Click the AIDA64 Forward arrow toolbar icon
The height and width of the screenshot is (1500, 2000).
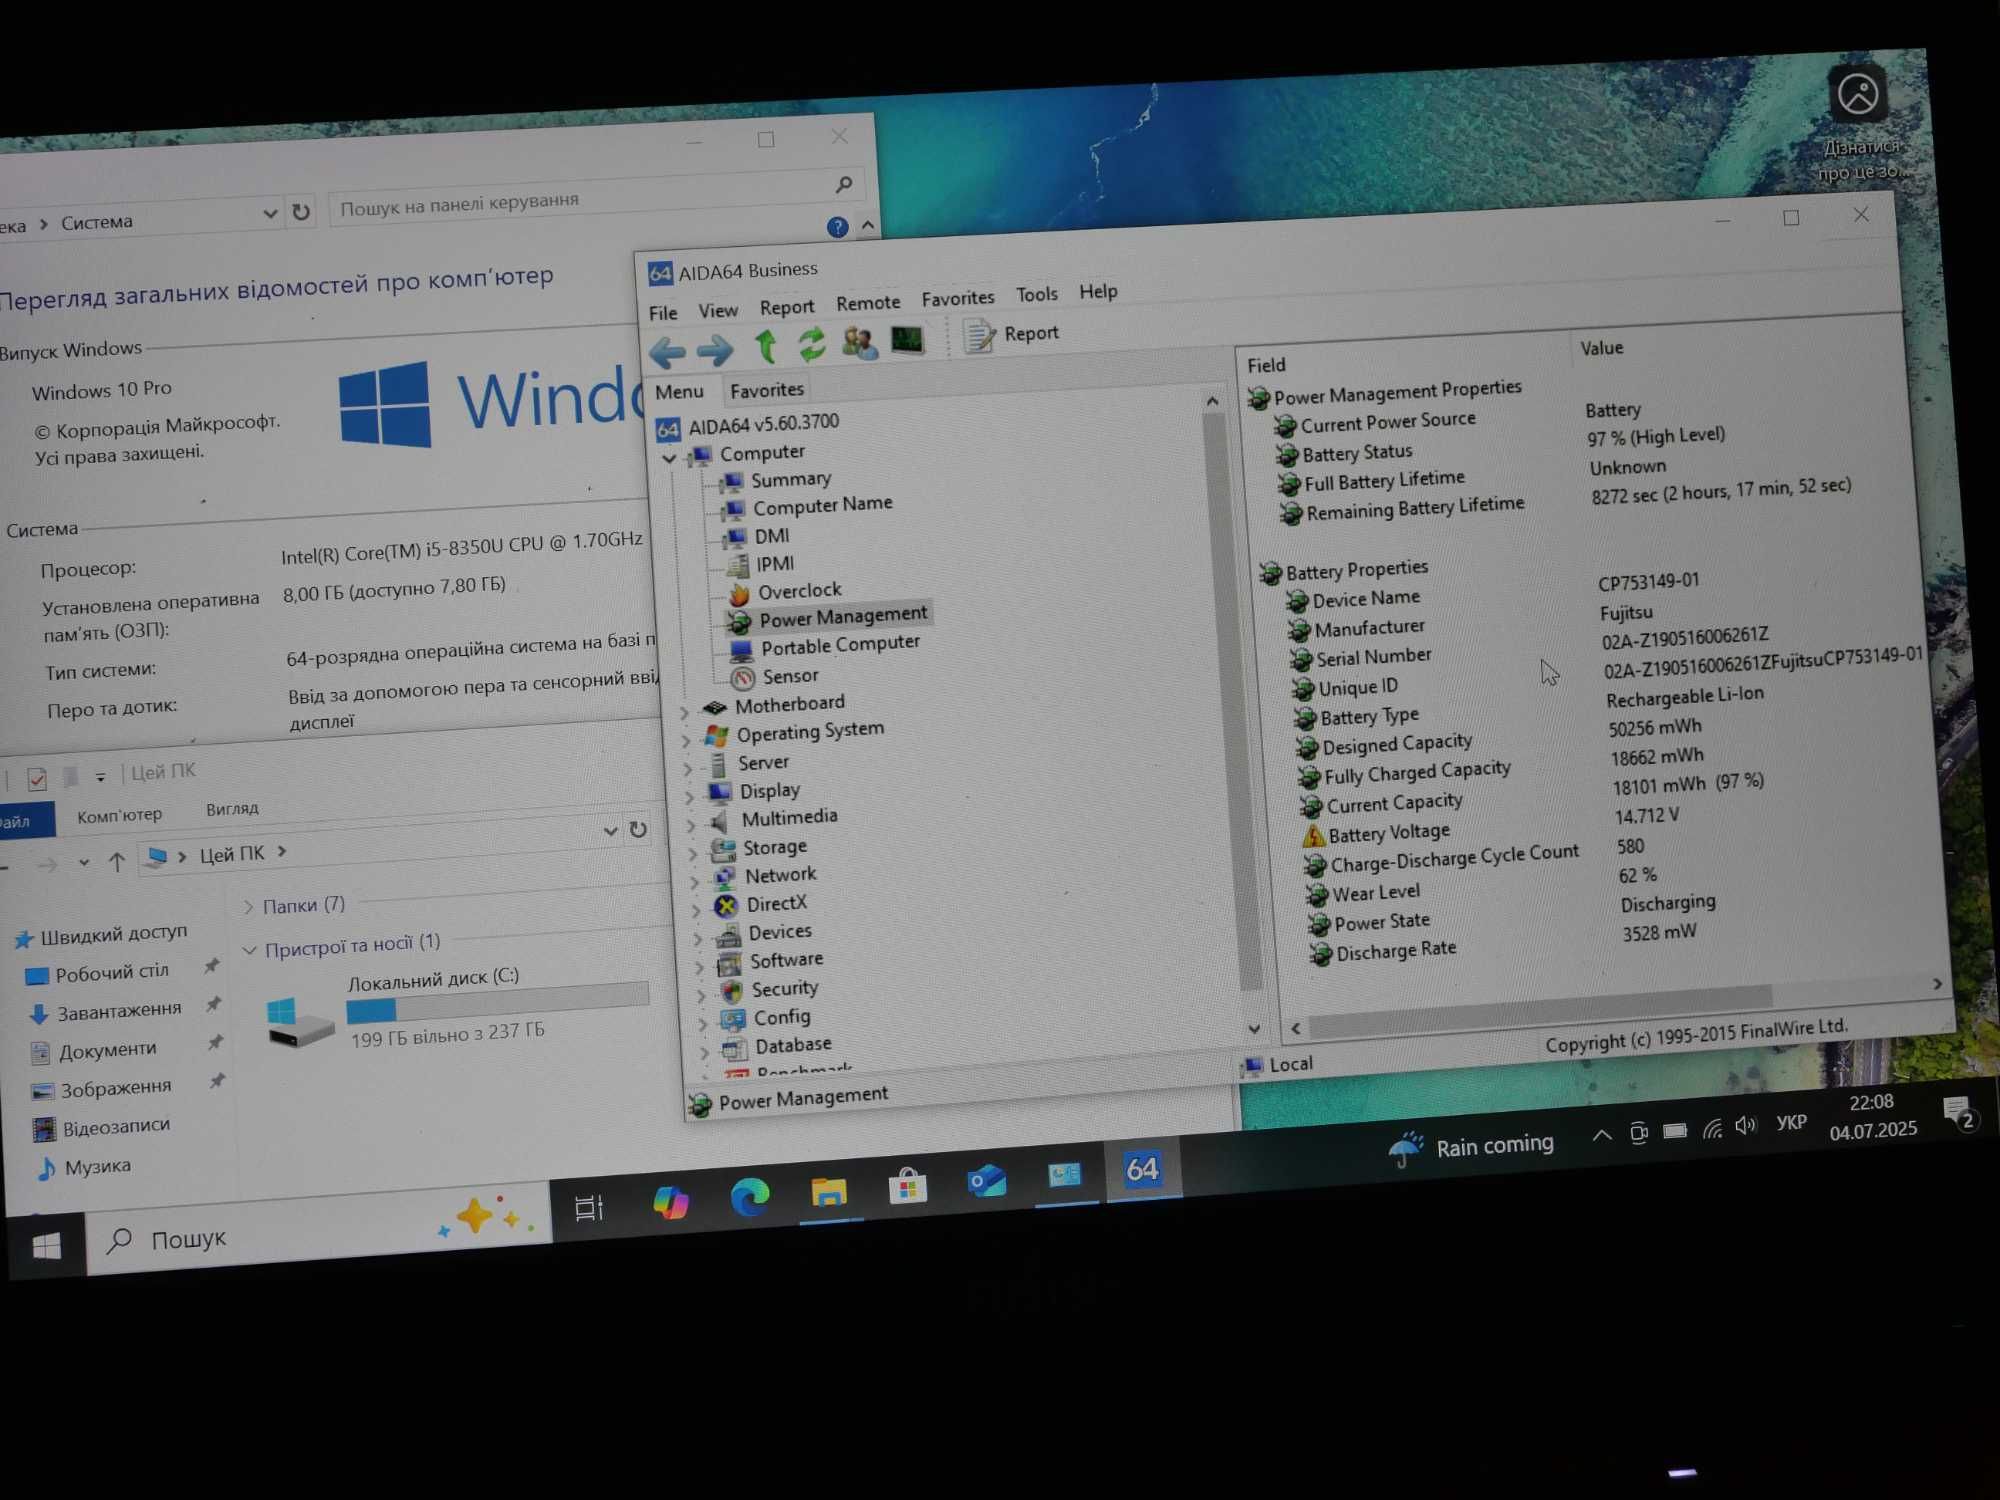(715, 350)
